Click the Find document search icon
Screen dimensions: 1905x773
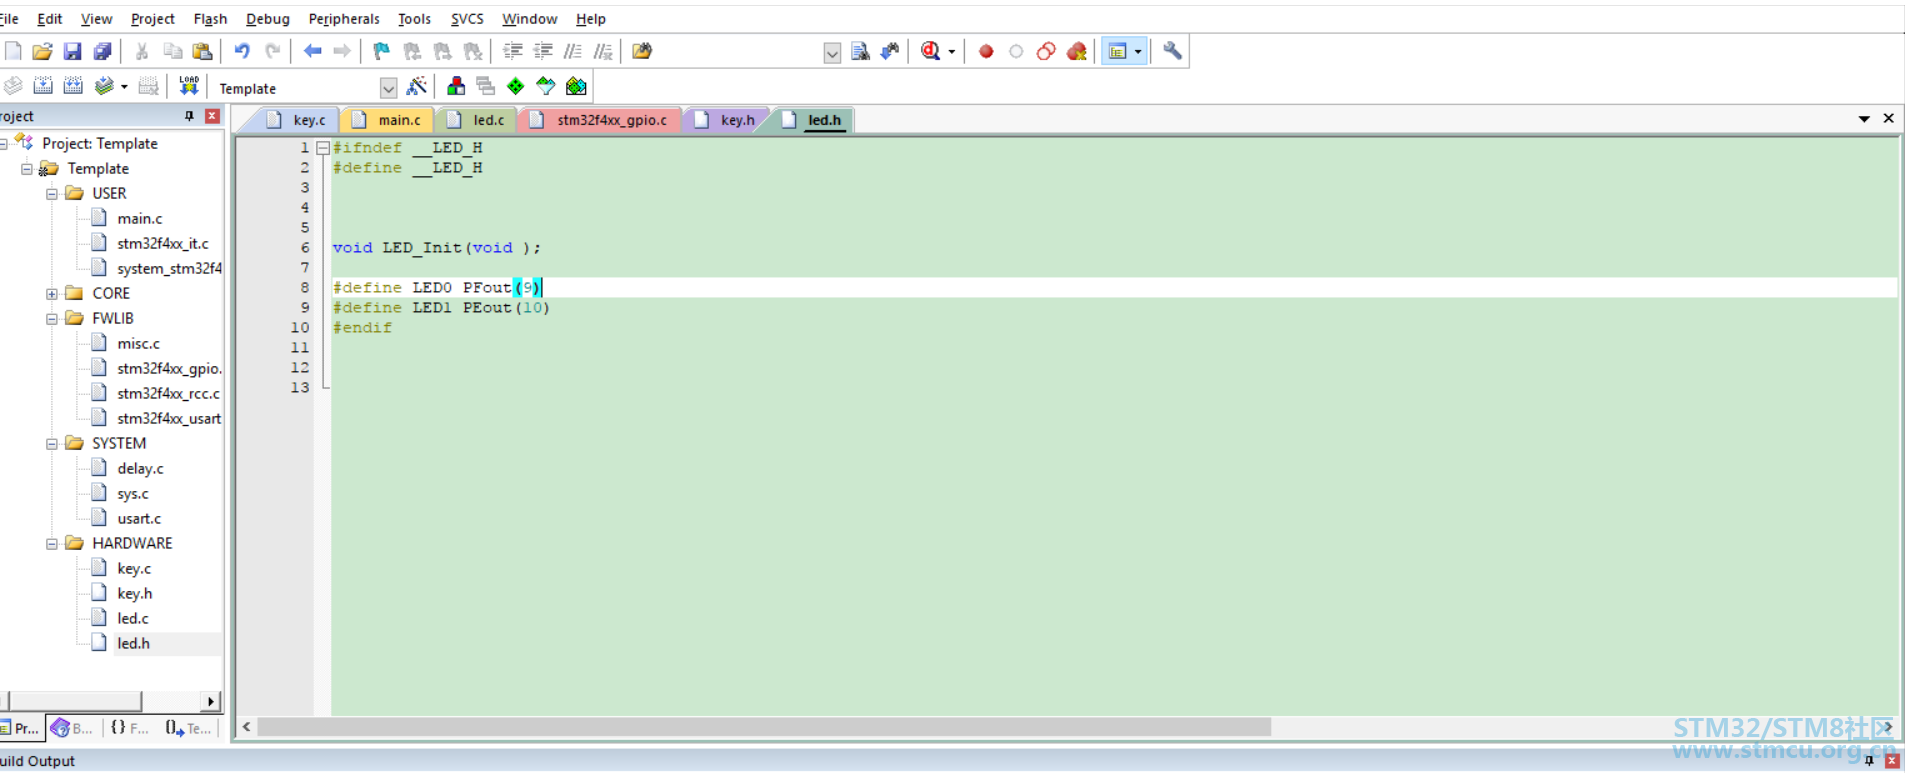pyautogui.click(x=860, y=51)
